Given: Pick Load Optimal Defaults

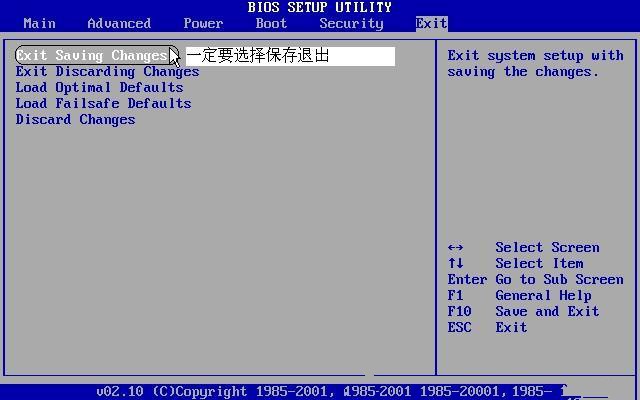Looking at the screenshot, I should (x=99, y=88).
